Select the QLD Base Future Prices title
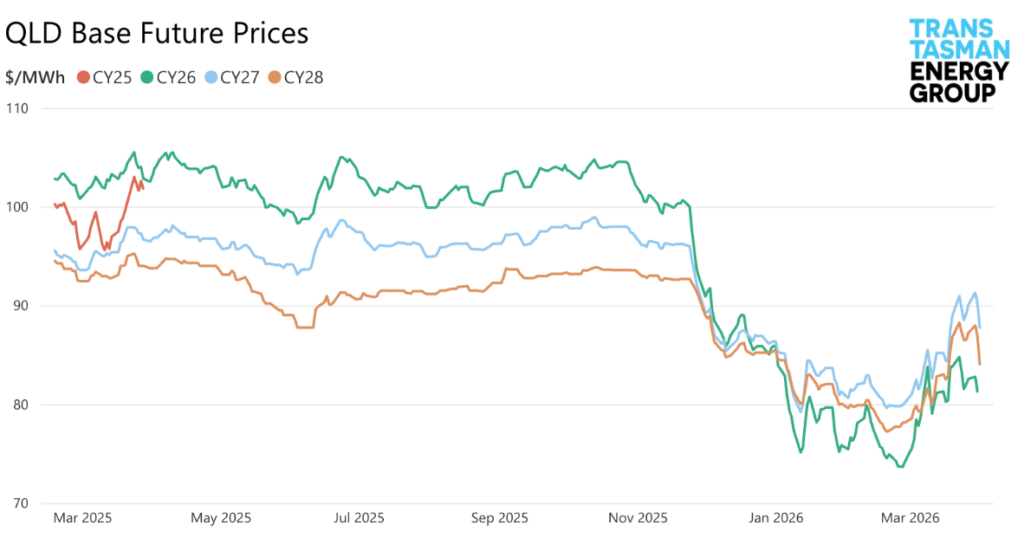This screenshot has height=545, width=1024. 157,33
